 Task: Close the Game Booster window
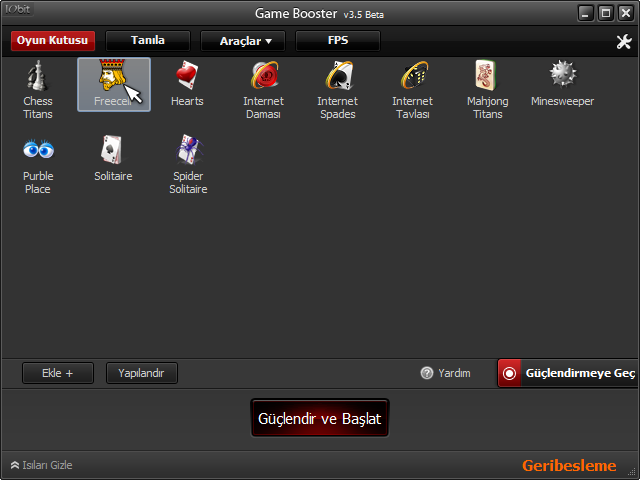[x=626, y=13]
